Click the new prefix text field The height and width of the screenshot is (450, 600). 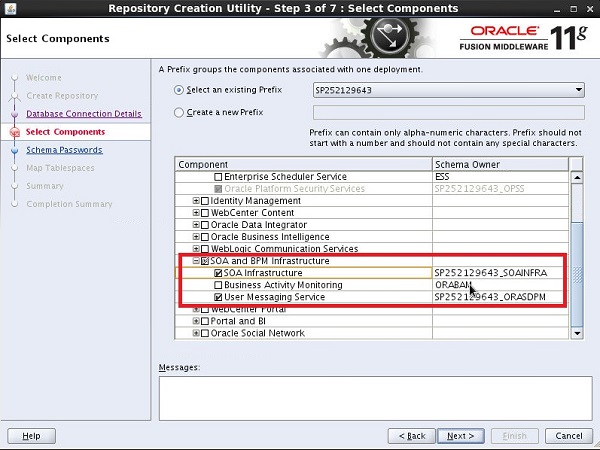point(448,112)
